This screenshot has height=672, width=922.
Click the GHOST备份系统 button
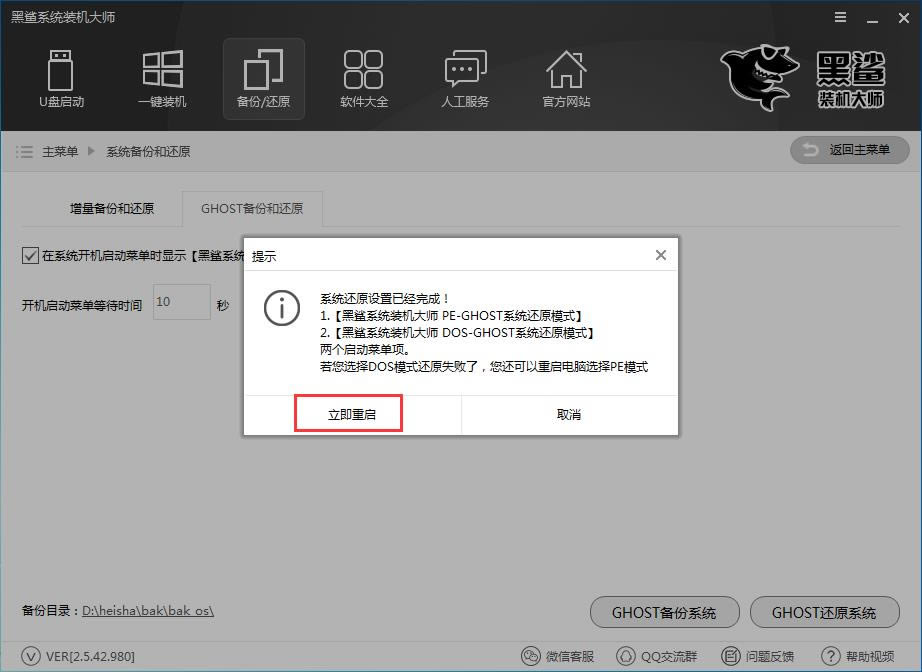(664, 613)
